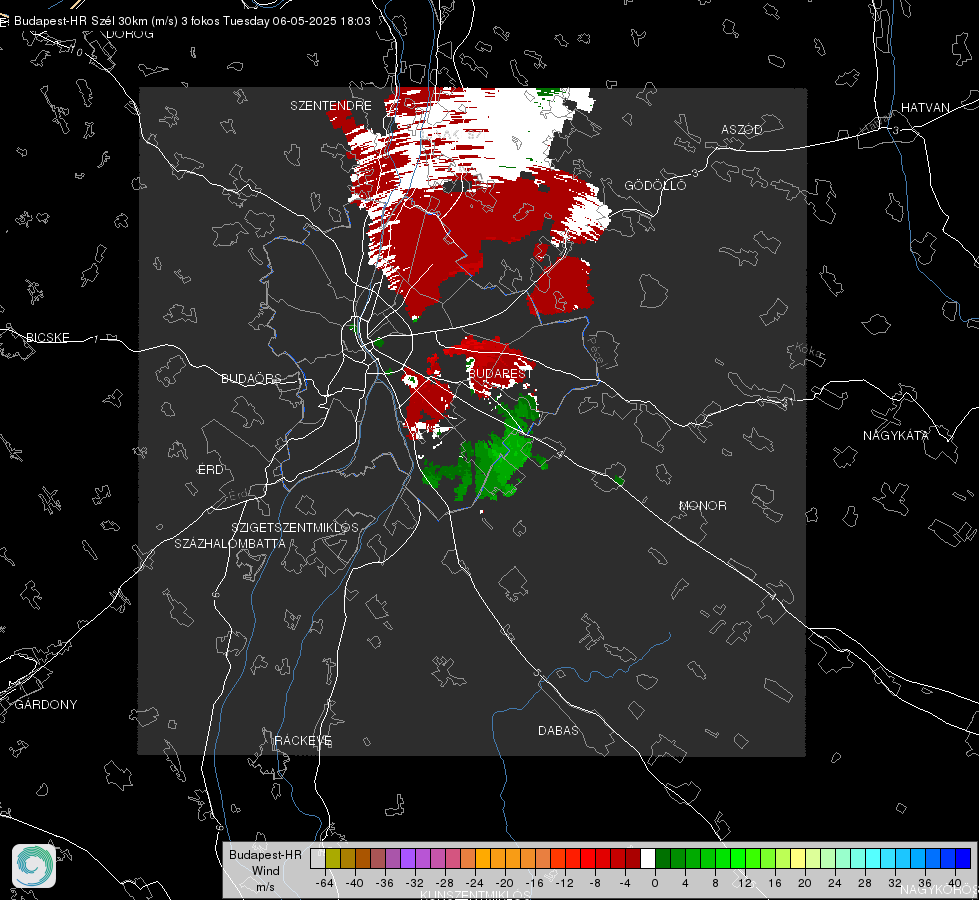Click the HATVAN map label

(x=925, y=107)
